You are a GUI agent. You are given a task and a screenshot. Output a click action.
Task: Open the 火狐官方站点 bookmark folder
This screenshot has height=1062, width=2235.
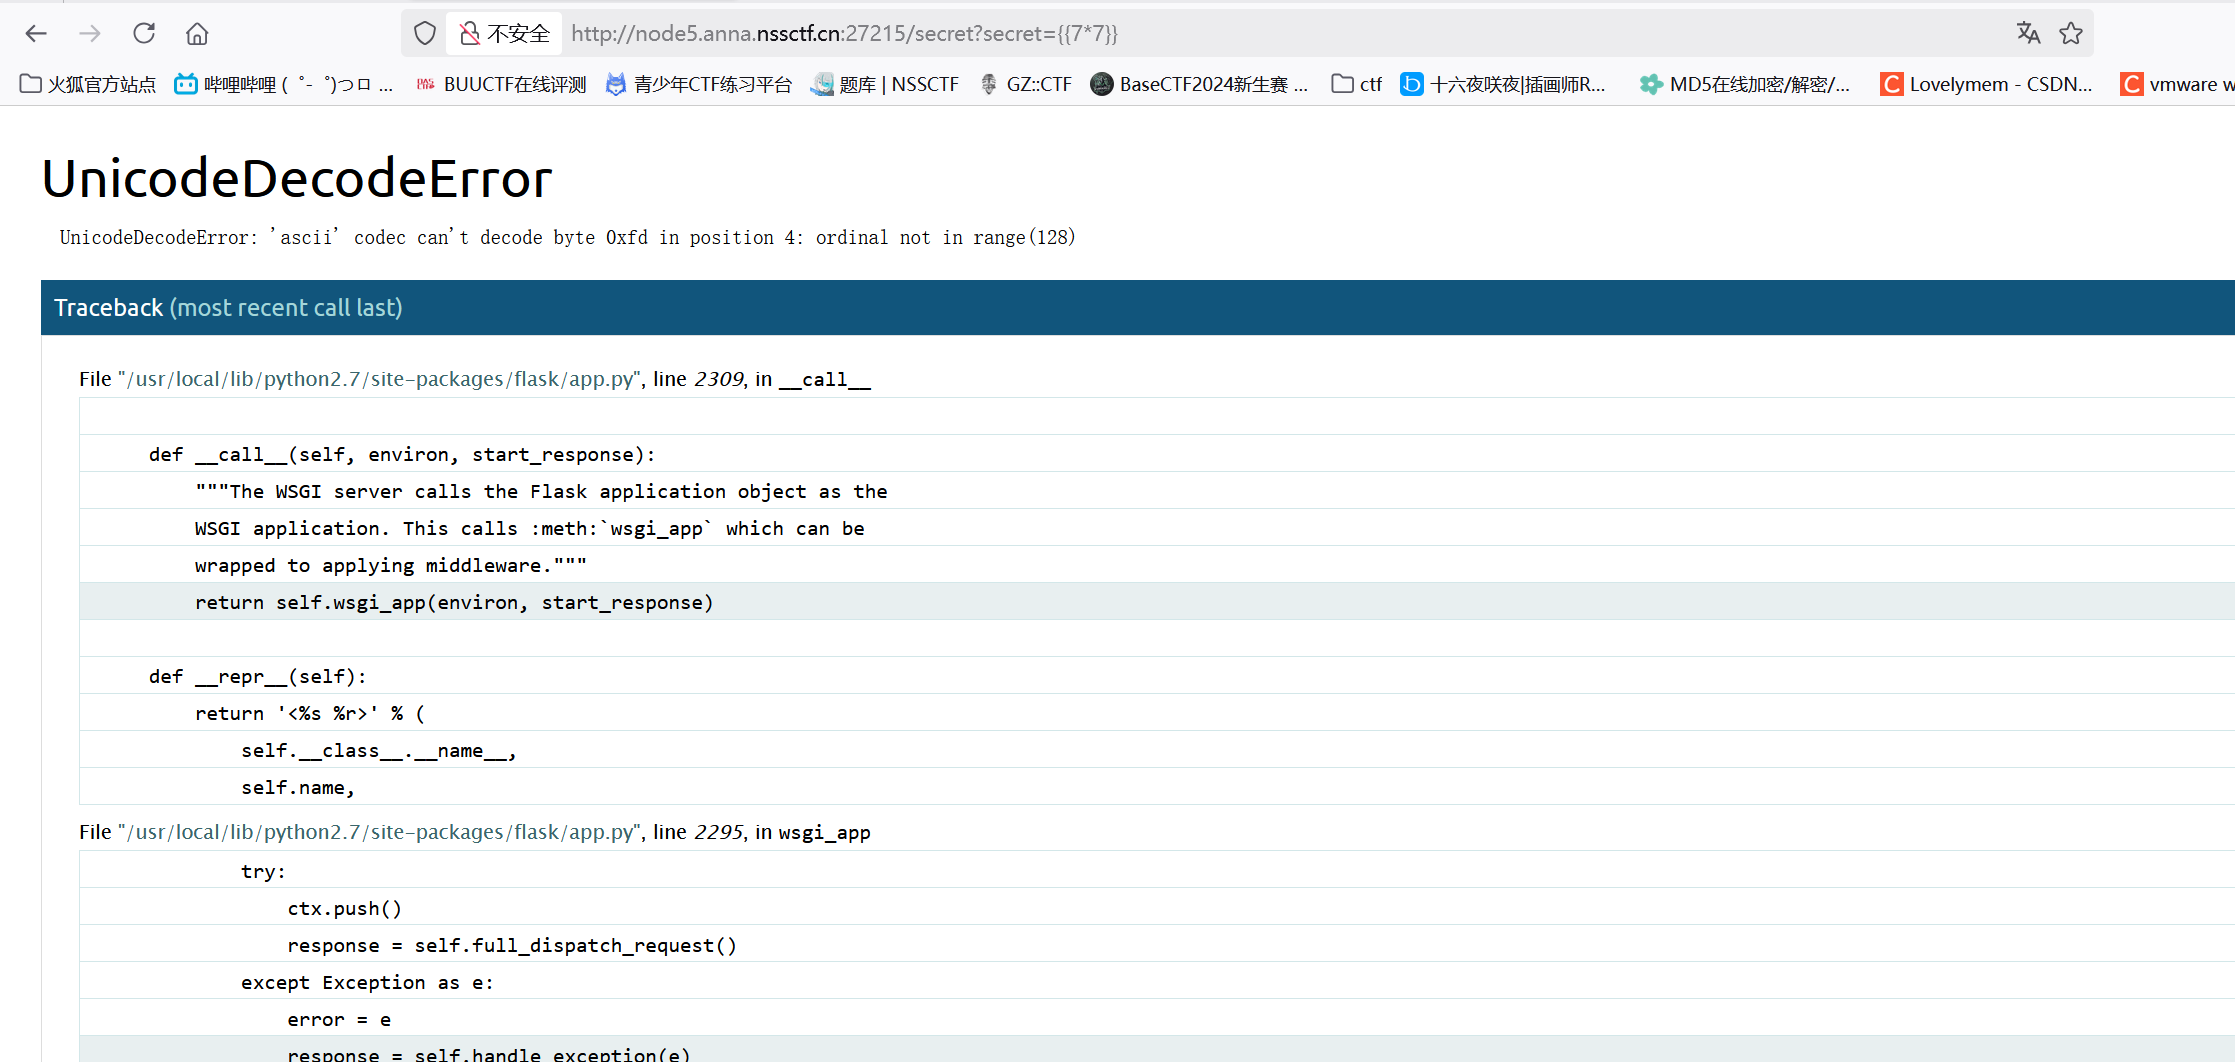[x=88, y=84]
